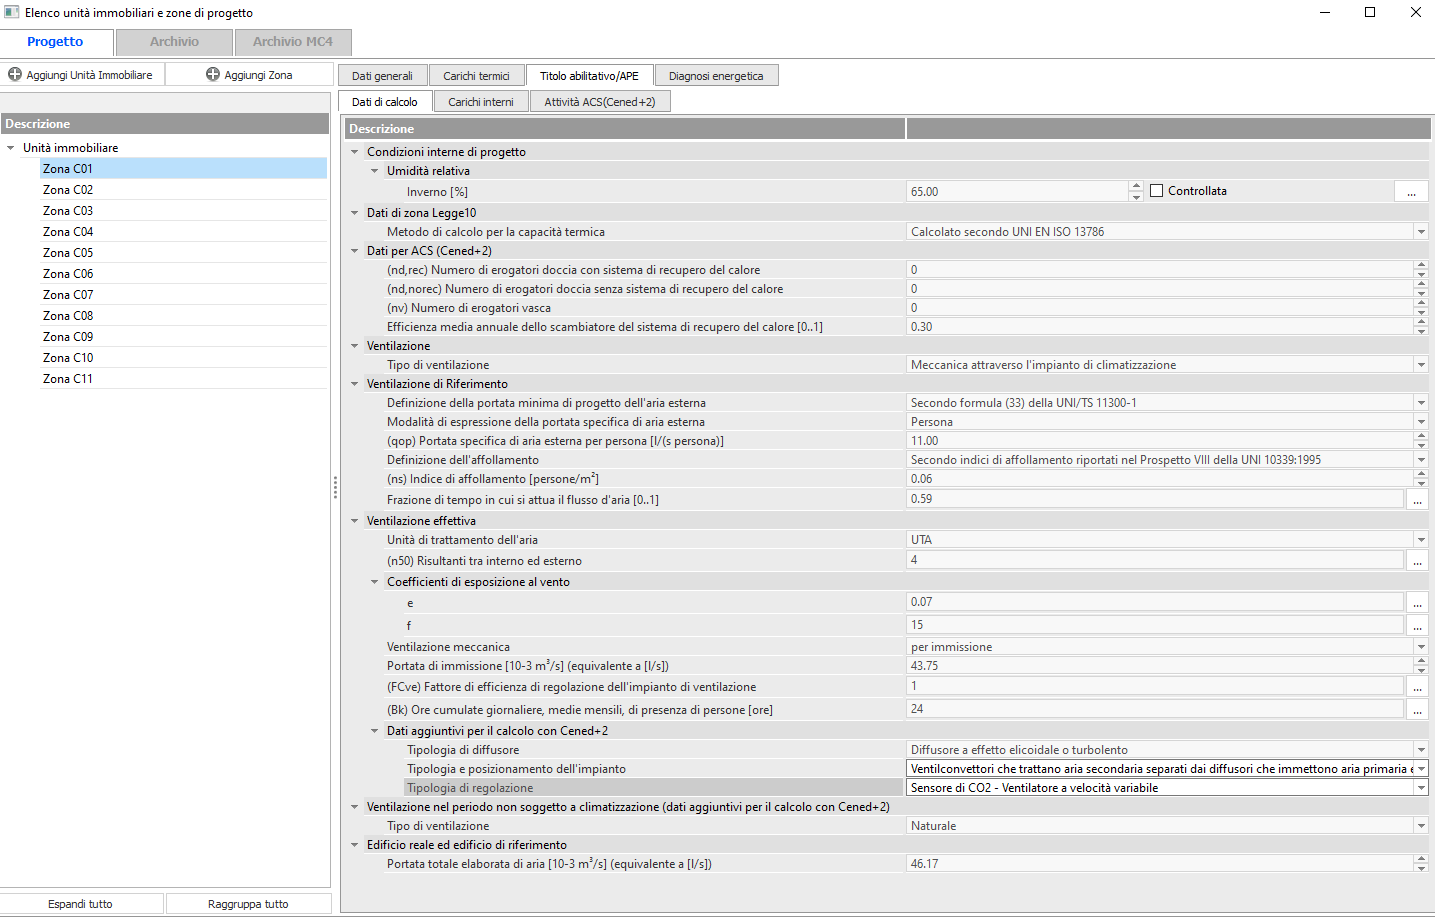This screenshot has height=917, width=1435.
Task: Click the app icon in the title bar
Action: click(12, 12)
